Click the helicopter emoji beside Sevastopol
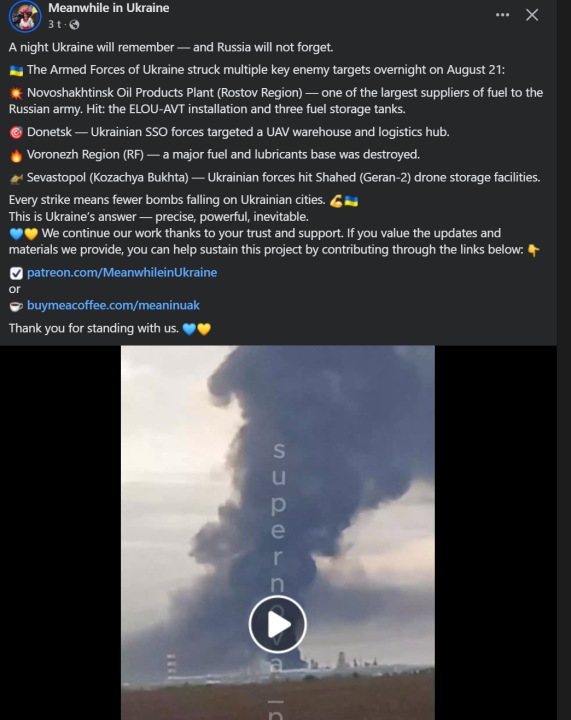 point(16,178)
